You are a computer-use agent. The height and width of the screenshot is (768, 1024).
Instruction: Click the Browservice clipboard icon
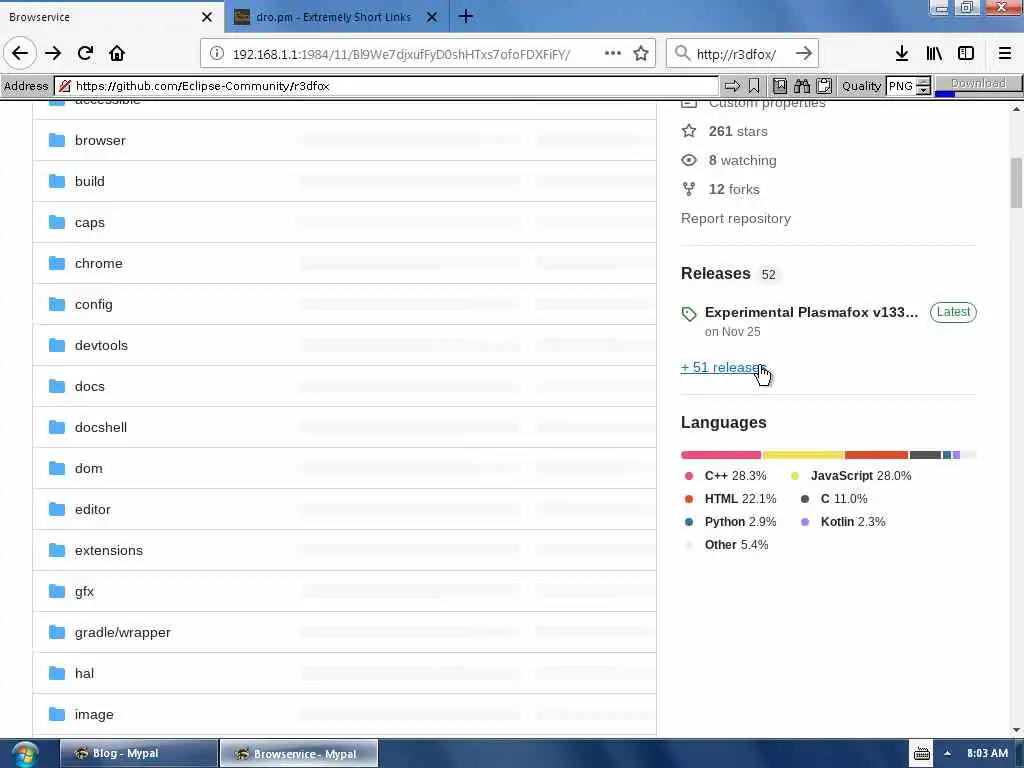click(x=824, y=86)
